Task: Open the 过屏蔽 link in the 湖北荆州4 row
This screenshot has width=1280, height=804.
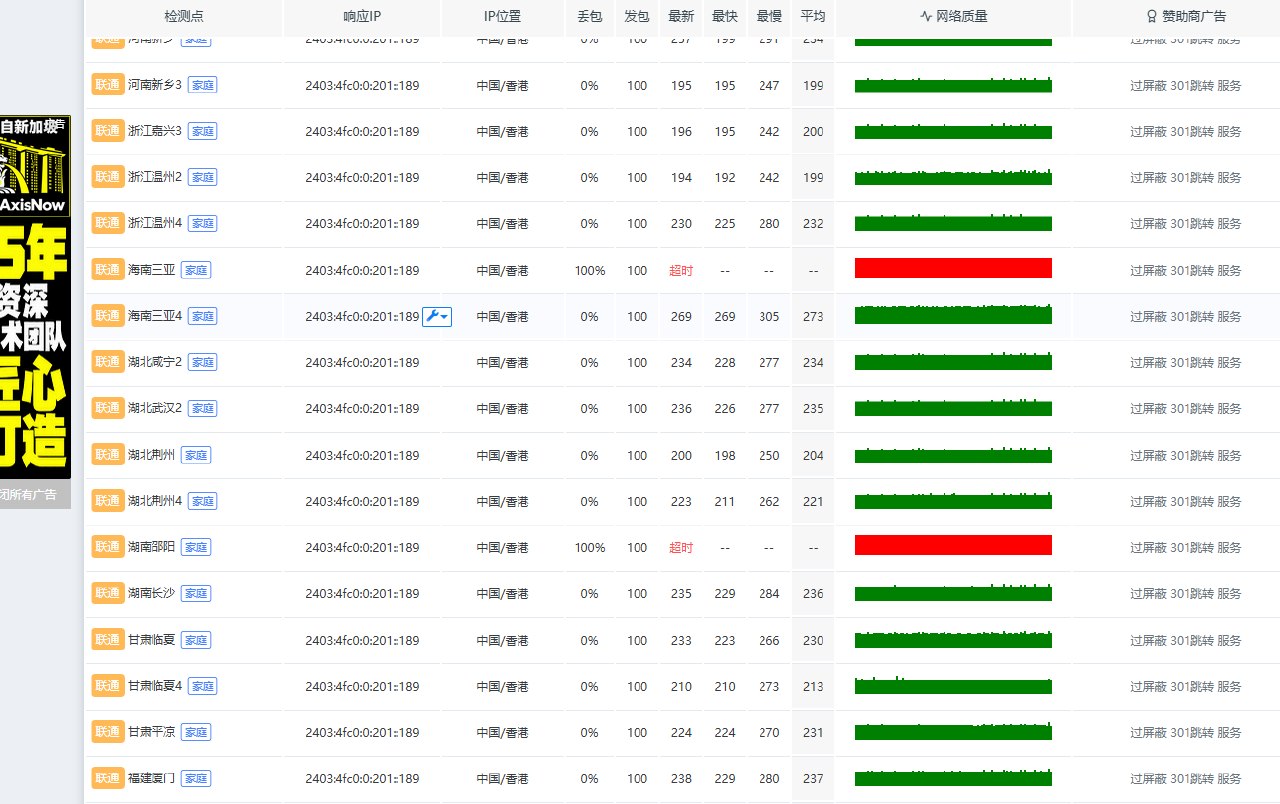Action: [1148, 502]
